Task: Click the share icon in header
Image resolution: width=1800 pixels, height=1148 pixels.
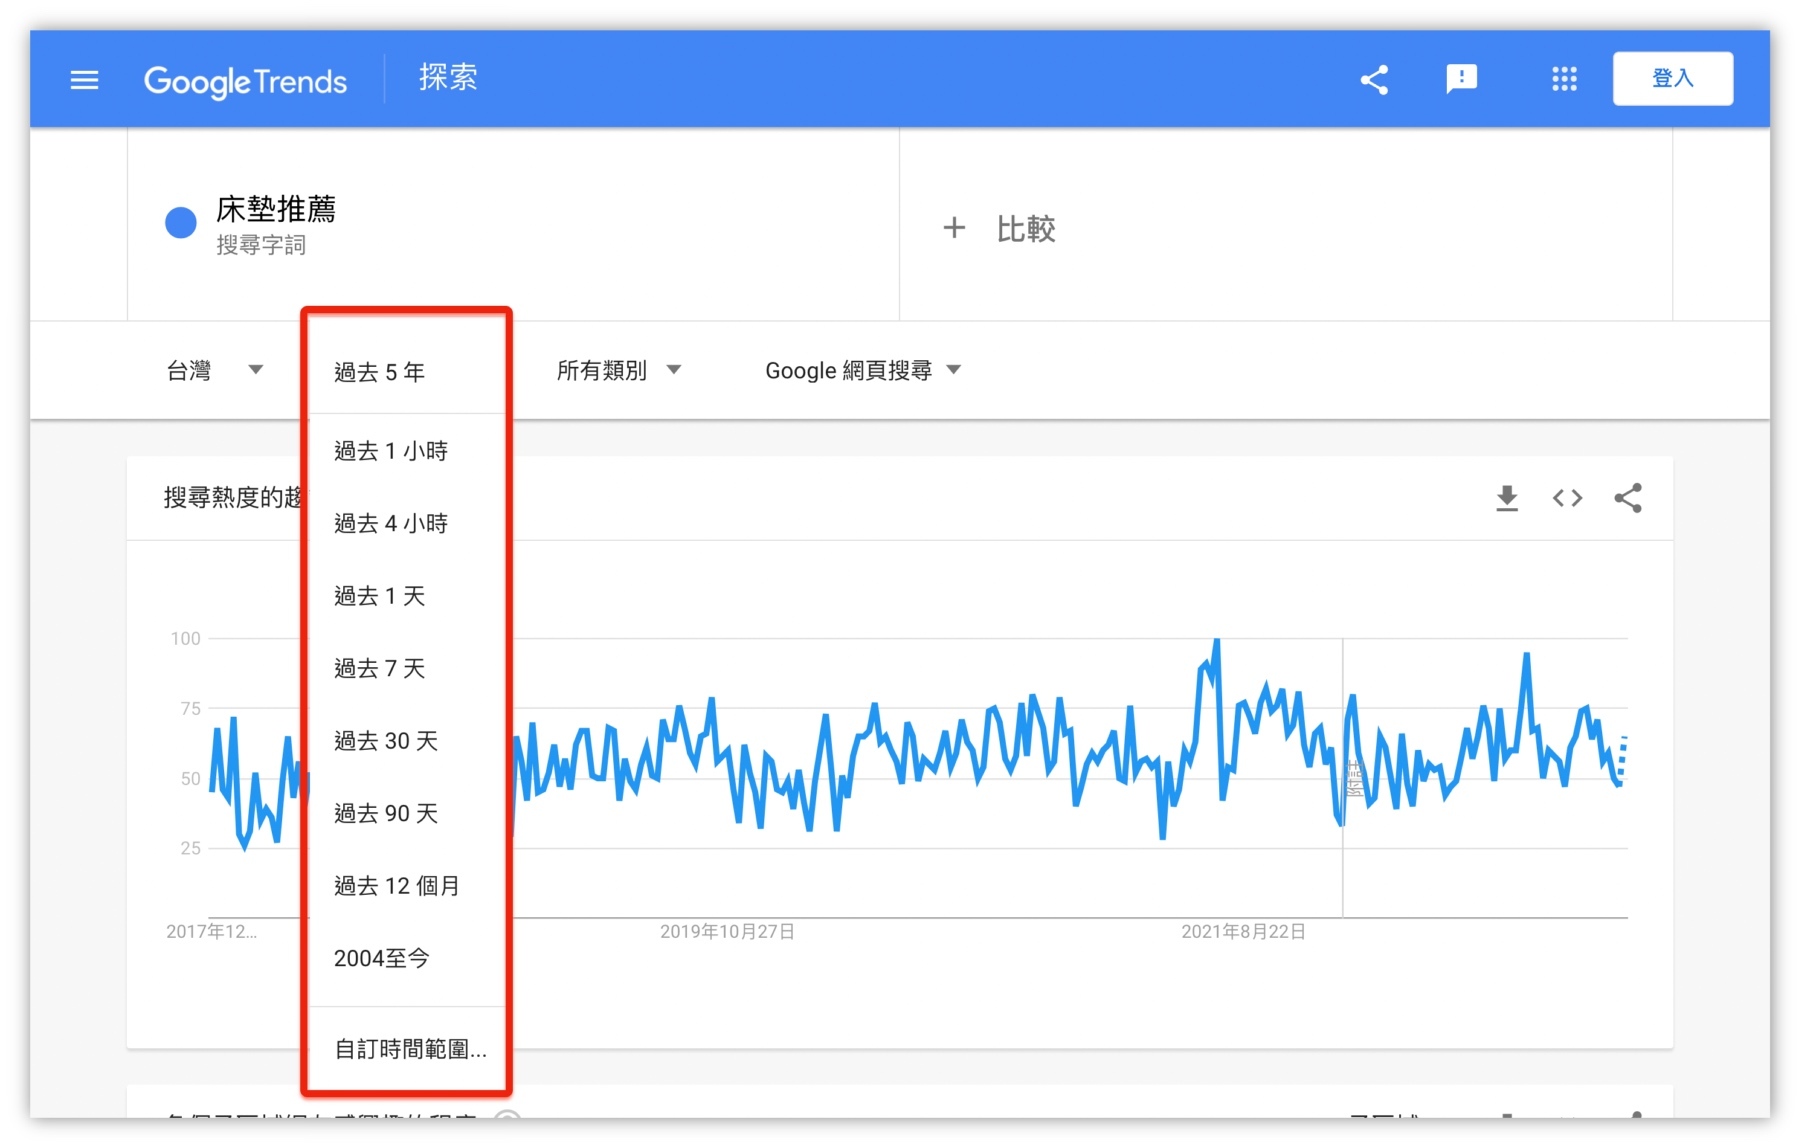Action: point(1374,80)
